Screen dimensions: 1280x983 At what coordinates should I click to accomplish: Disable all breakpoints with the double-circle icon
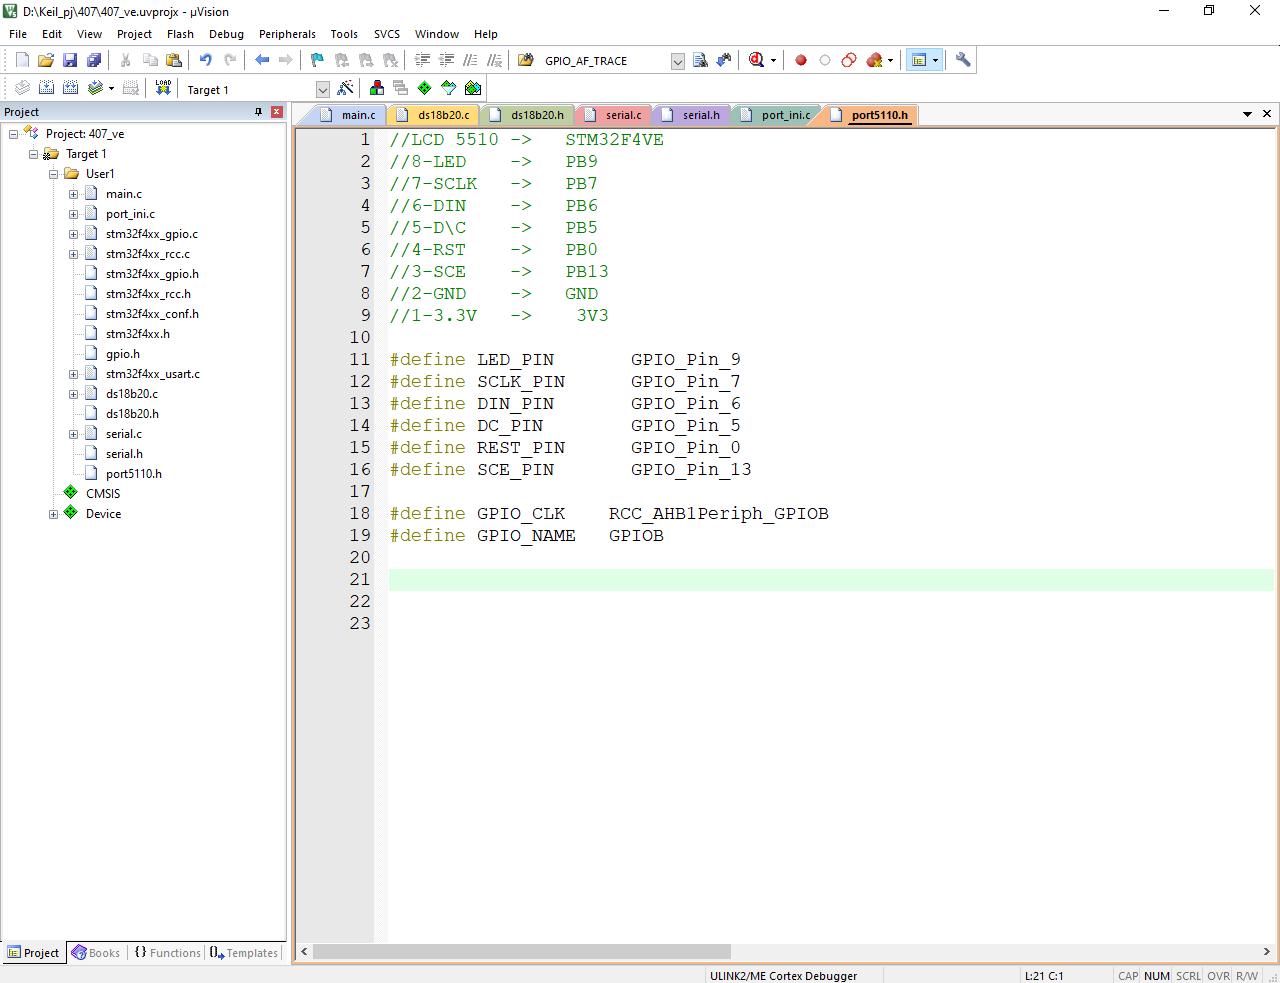[849, 60]
